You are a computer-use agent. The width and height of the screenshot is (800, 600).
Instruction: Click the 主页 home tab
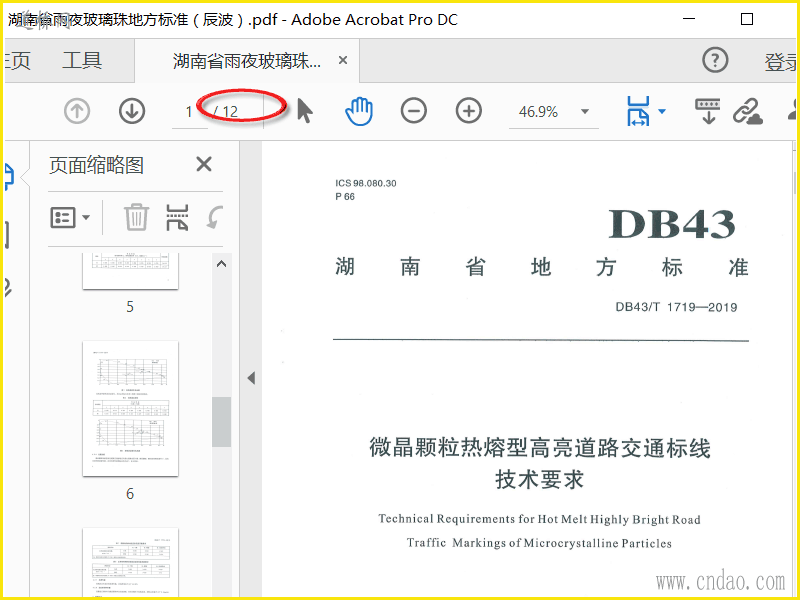click(17, 60)
